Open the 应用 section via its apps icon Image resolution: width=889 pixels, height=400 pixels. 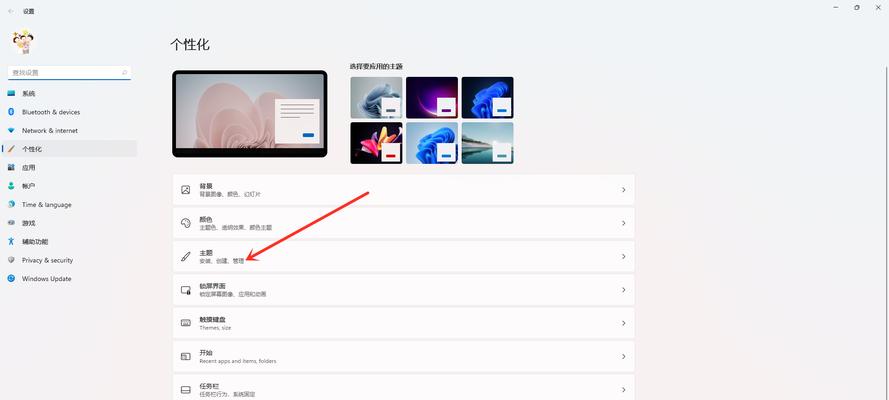pyautogui.click(x=11, y=168)
